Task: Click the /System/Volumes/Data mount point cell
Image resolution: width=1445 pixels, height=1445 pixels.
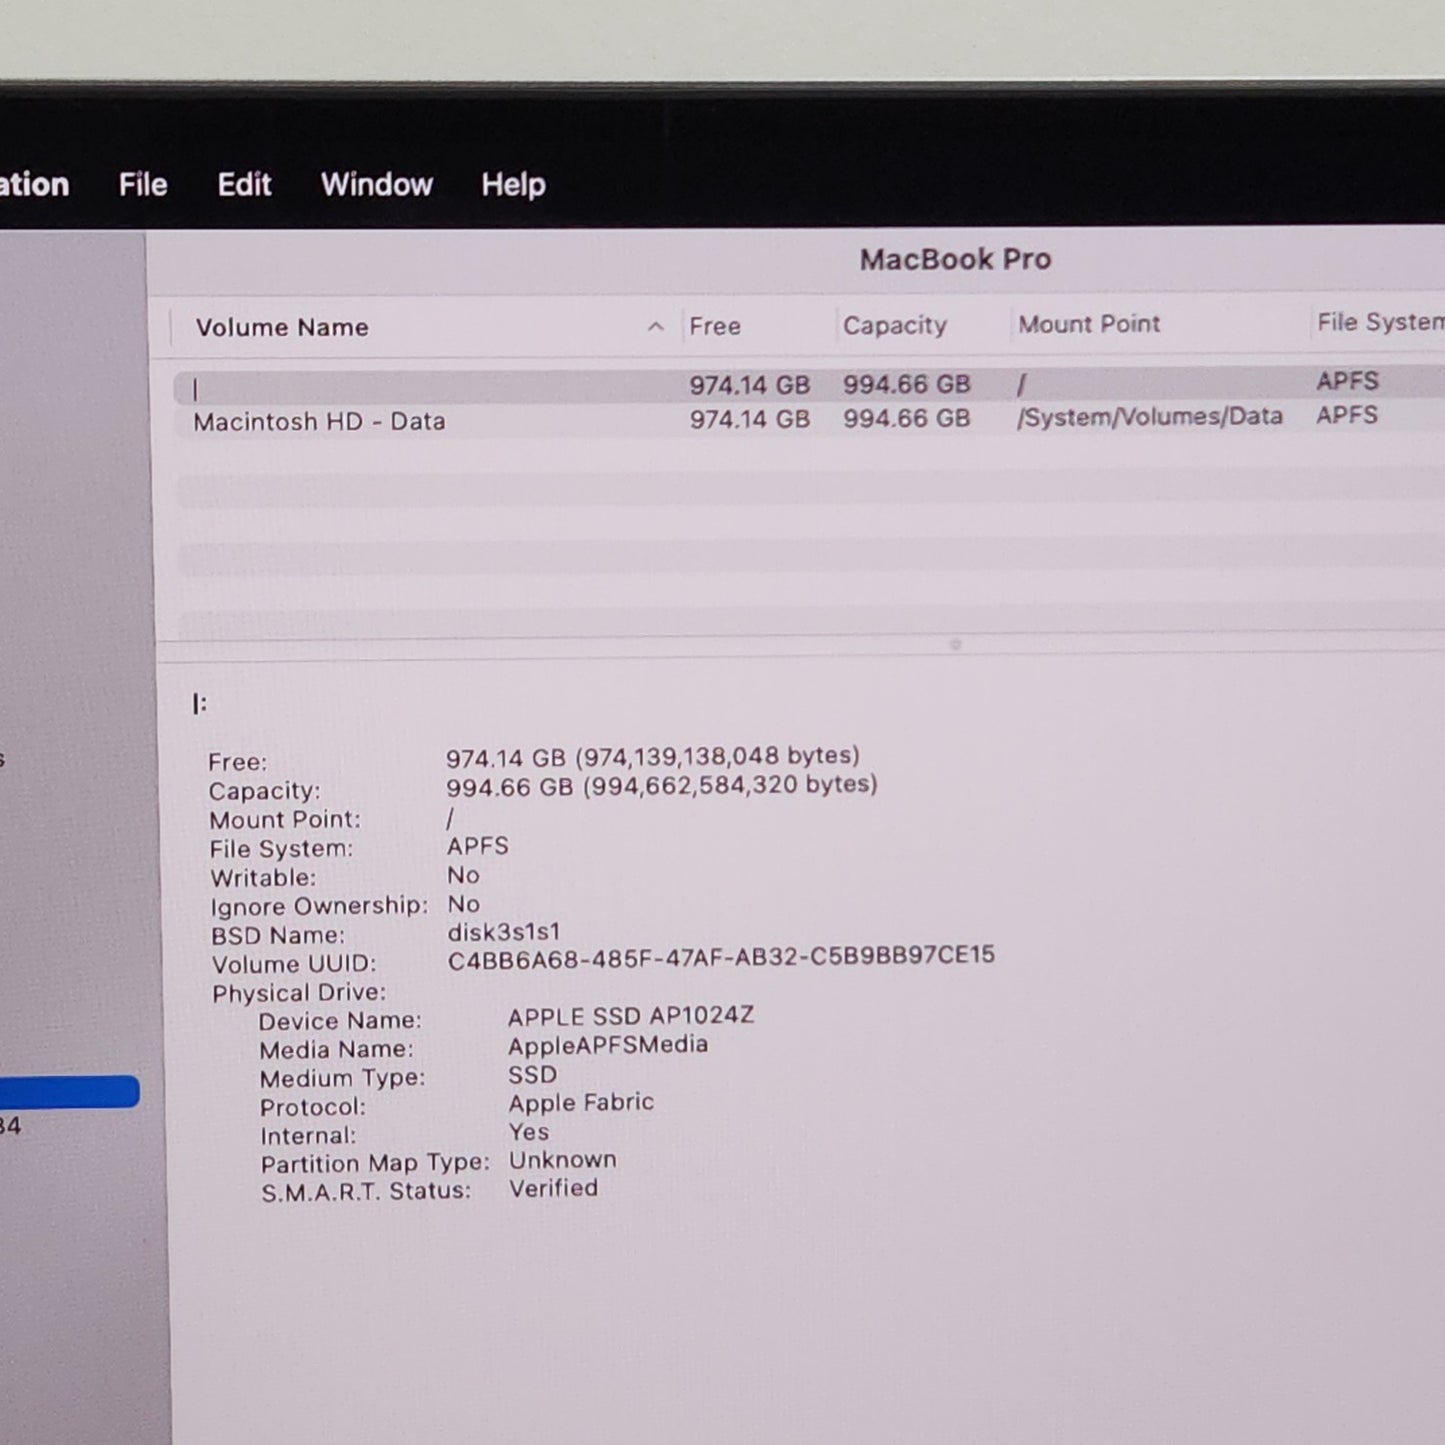Action: [x=1149, y=416]
